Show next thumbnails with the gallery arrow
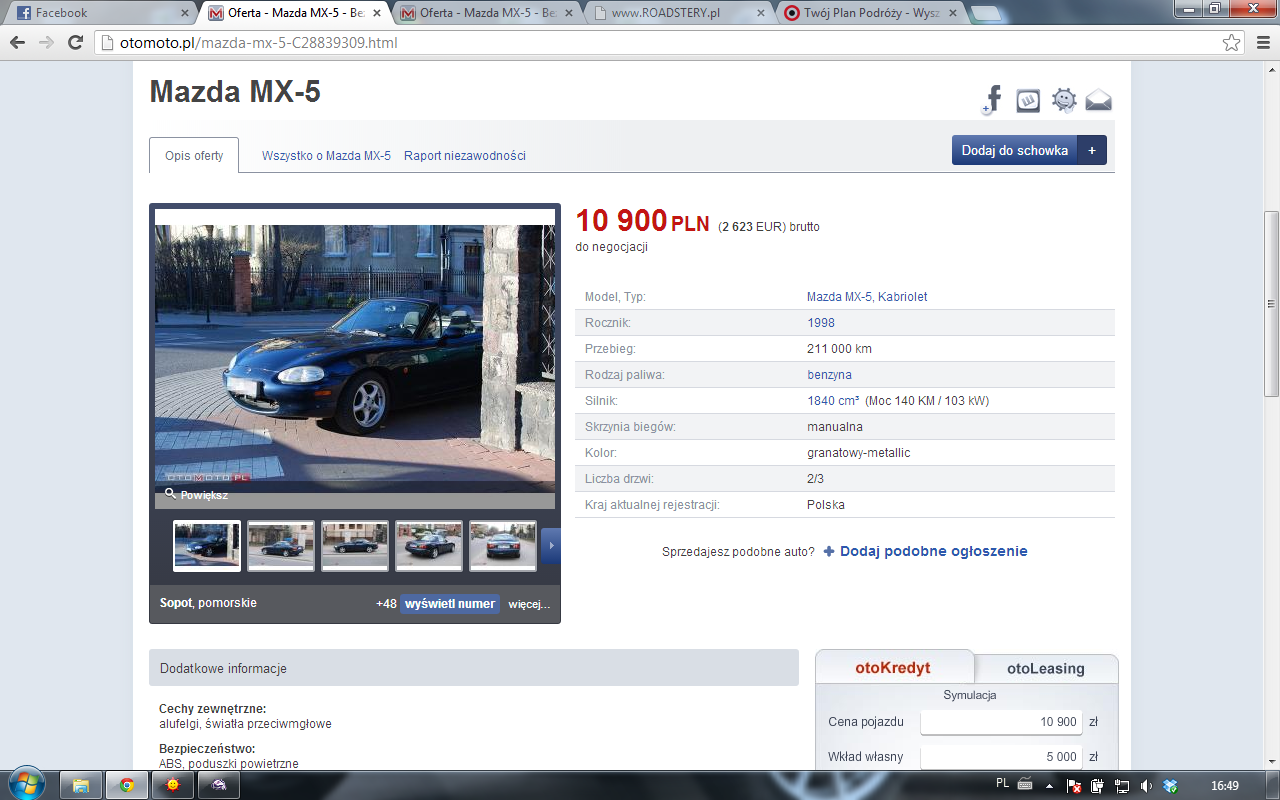Image resolution: width=1280 pixels, height=800 pixels. 551,546
